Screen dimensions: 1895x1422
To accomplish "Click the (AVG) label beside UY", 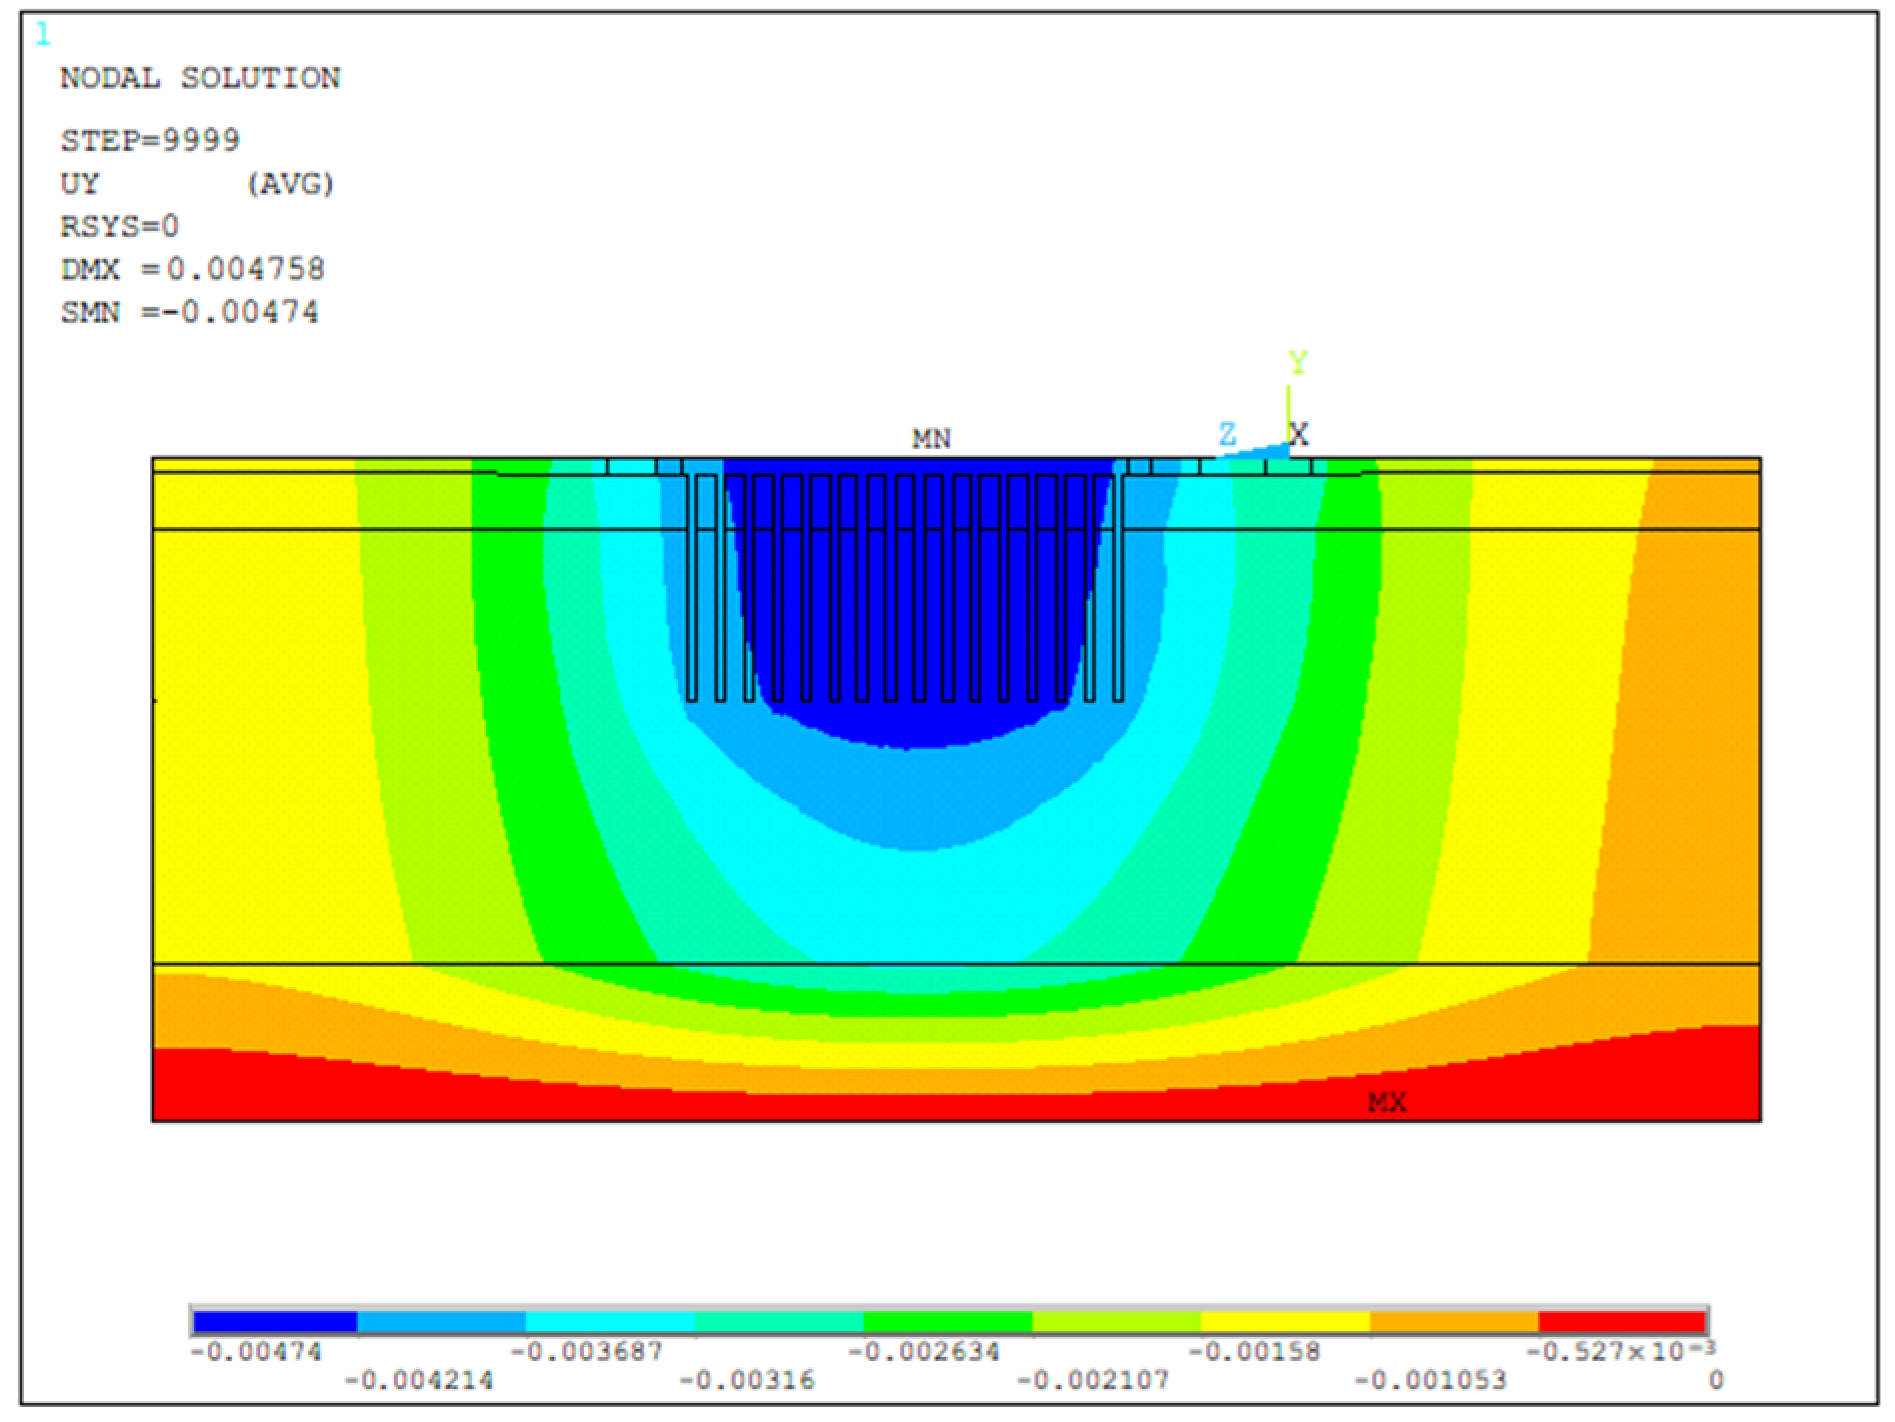I will (x=290, y=184).
